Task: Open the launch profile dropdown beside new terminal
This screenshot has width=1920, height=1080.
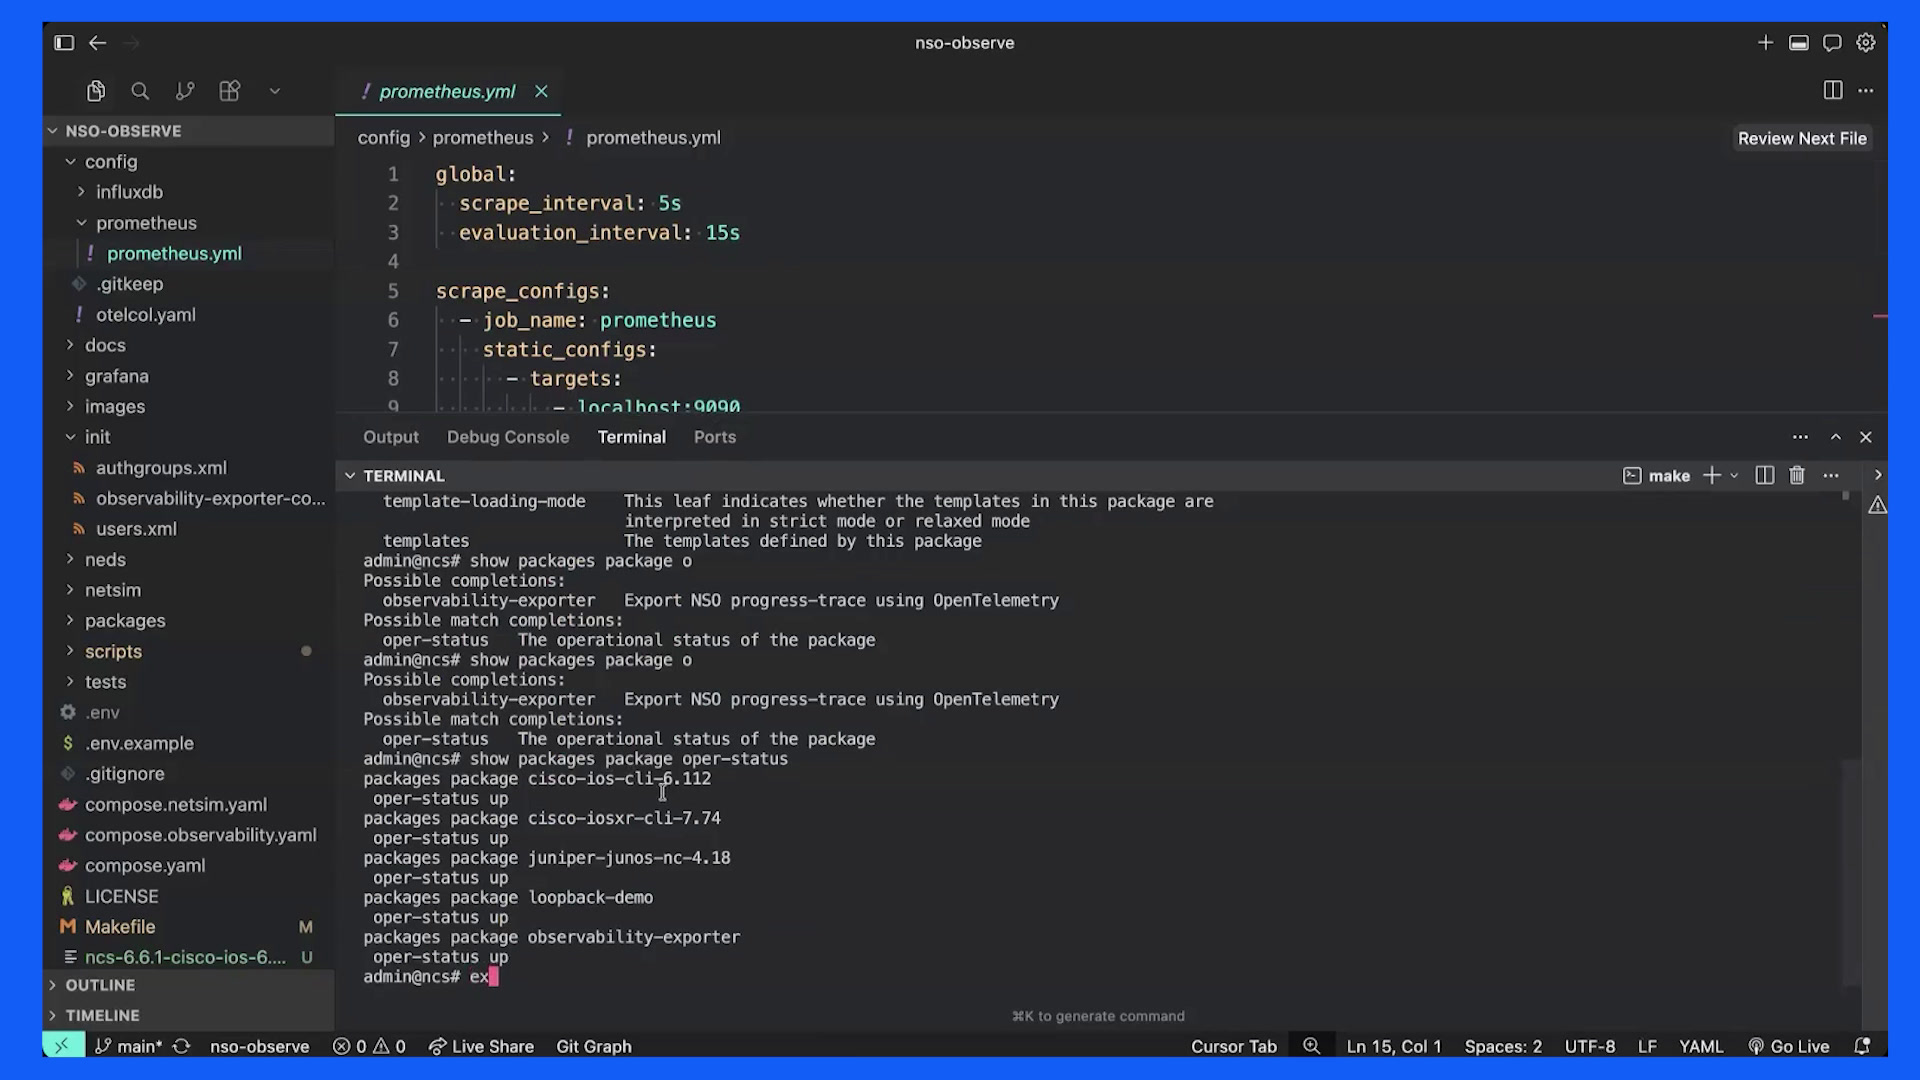Action: (1735, 476)
